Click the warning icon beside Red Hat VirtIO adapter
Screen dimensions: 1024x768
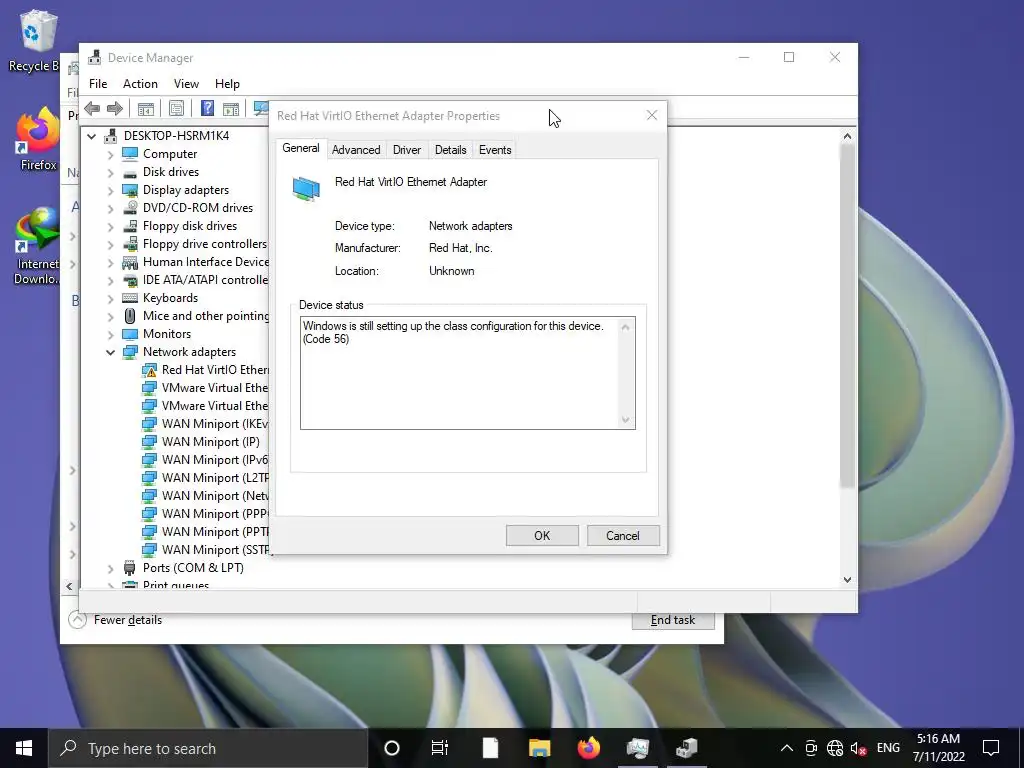pyautogui.click(x=150, y=370)
